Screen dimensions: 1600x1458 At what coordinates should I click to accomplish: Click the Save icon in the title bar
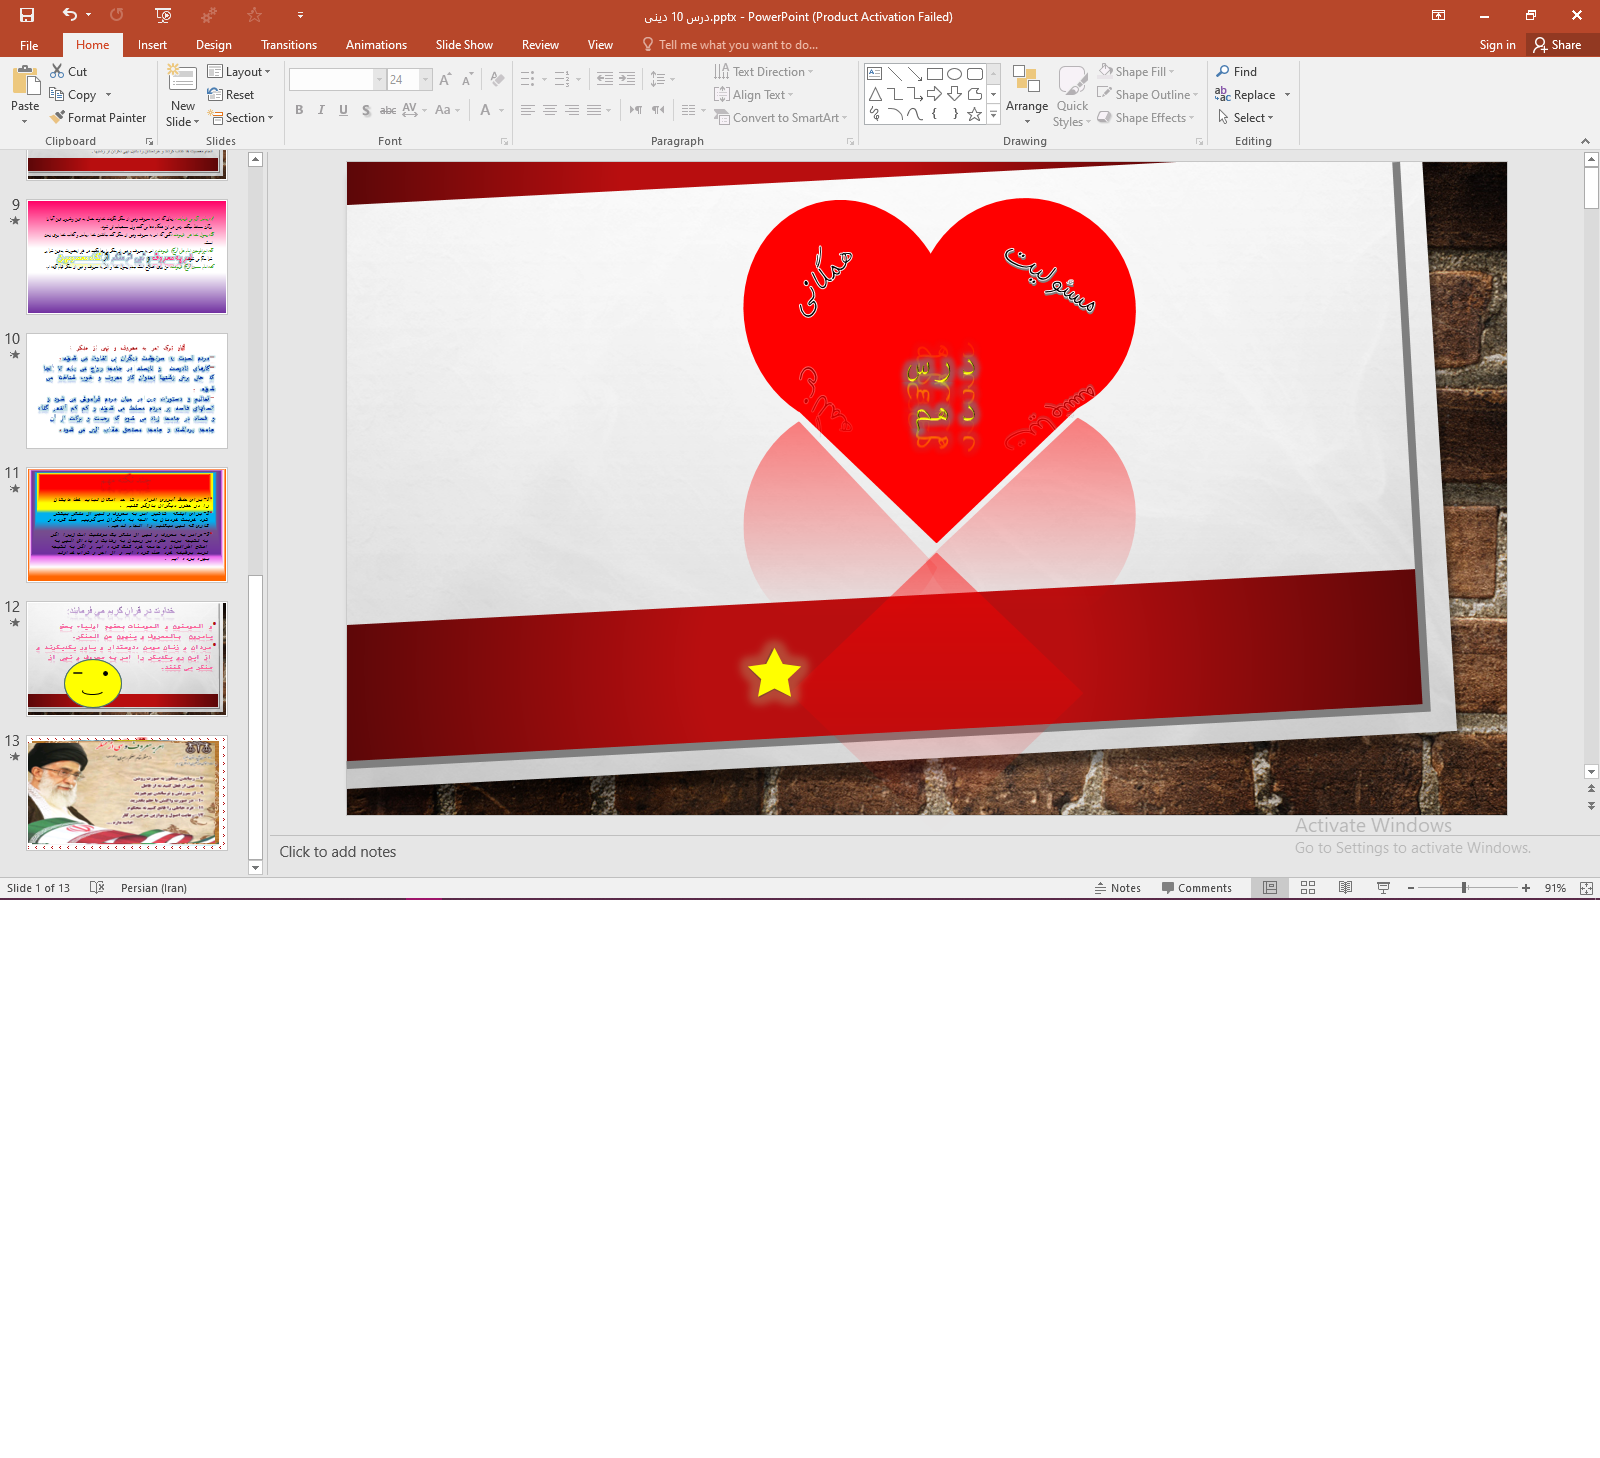(x=27, y=15)
